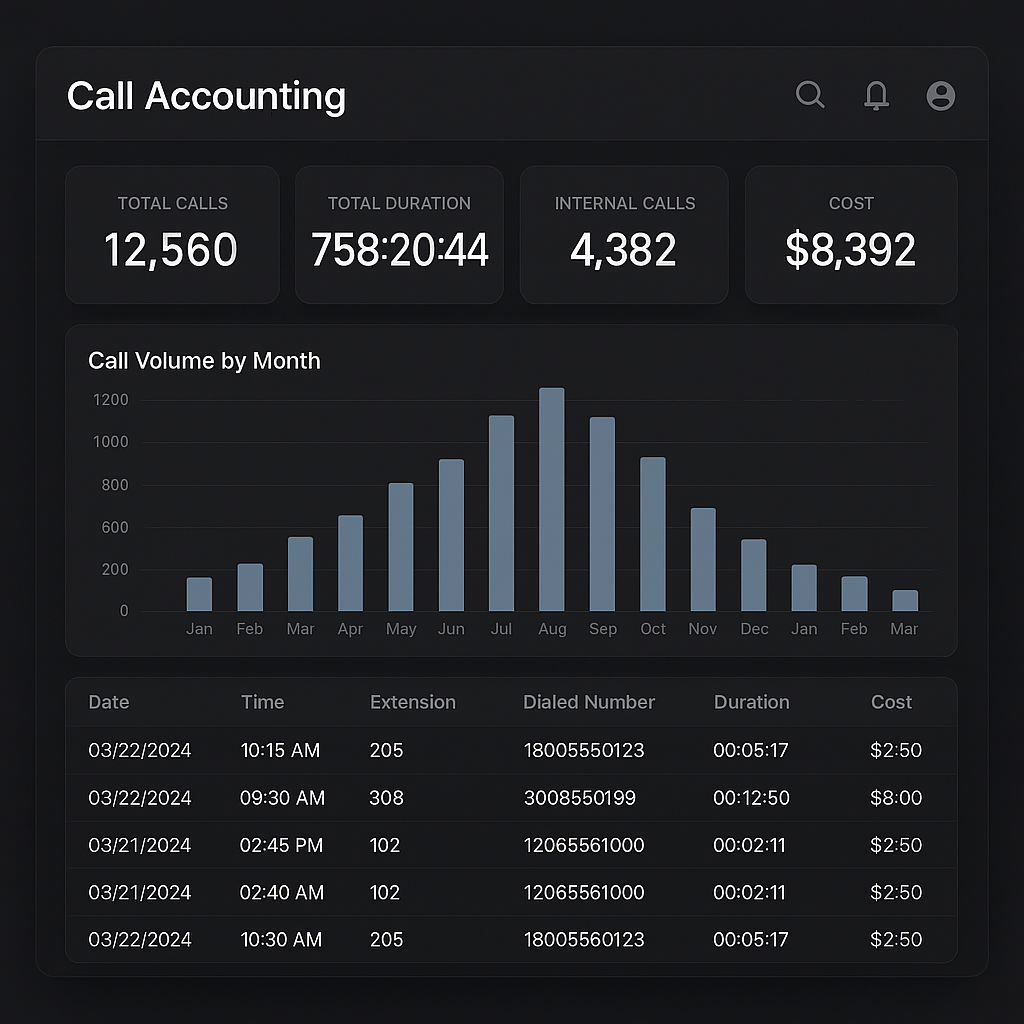
Task: Click the notifications bell icon
Action: tap(876, 95)
